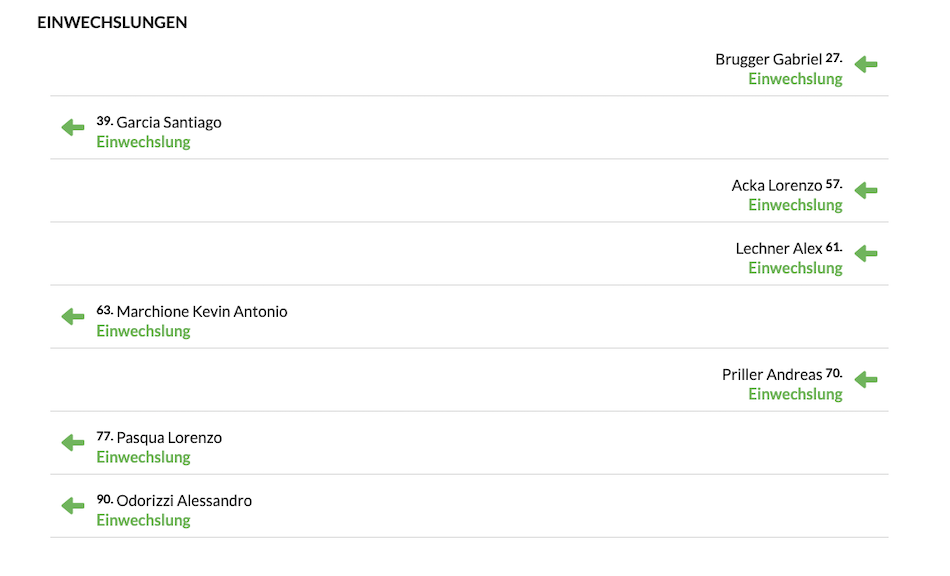Viewport: 950px width, 576px height.
Task: Click the EINWECHSLUNGEN section heading
Action: (x=112, y=22)
